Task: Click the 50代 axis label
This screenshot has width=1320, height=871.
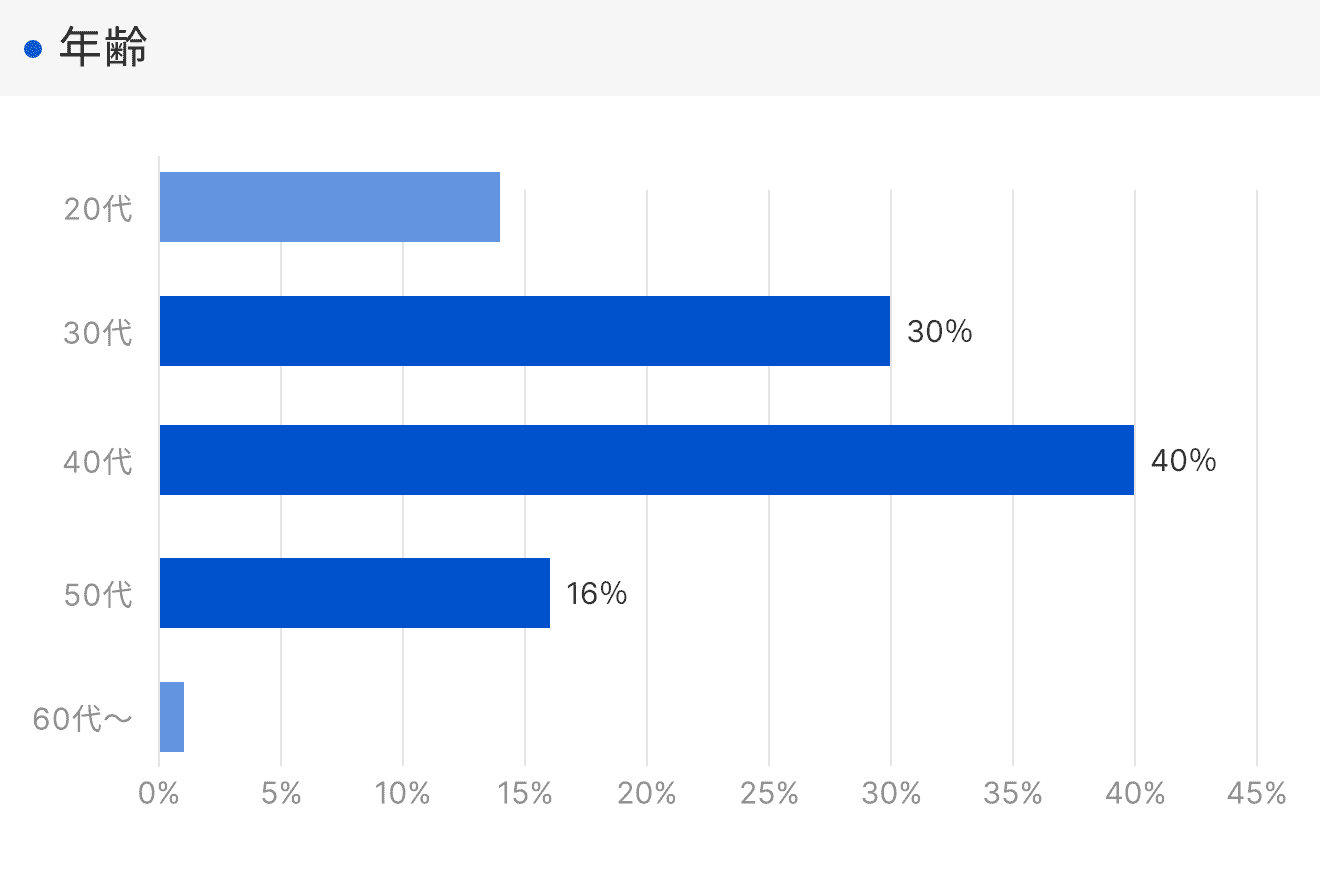Action: pos(98,594)
